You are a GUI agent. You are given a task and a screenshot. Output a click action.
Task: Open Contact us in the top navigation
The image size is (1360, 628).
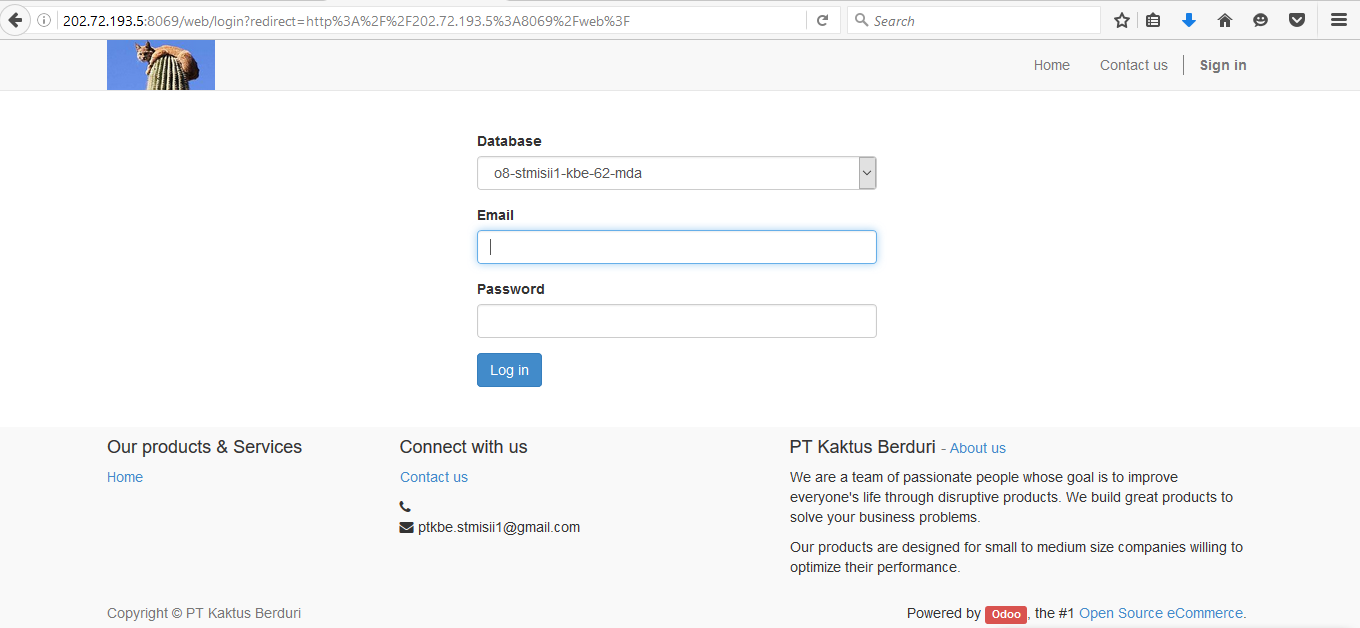click(1133, 65)
